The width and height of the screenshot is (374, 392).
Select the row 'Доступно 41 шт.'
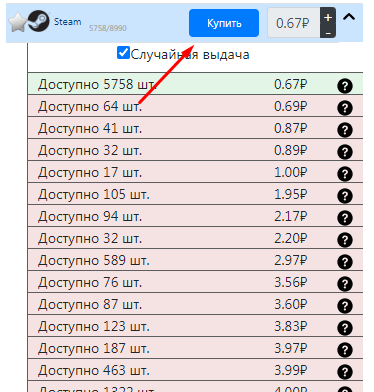195,128
